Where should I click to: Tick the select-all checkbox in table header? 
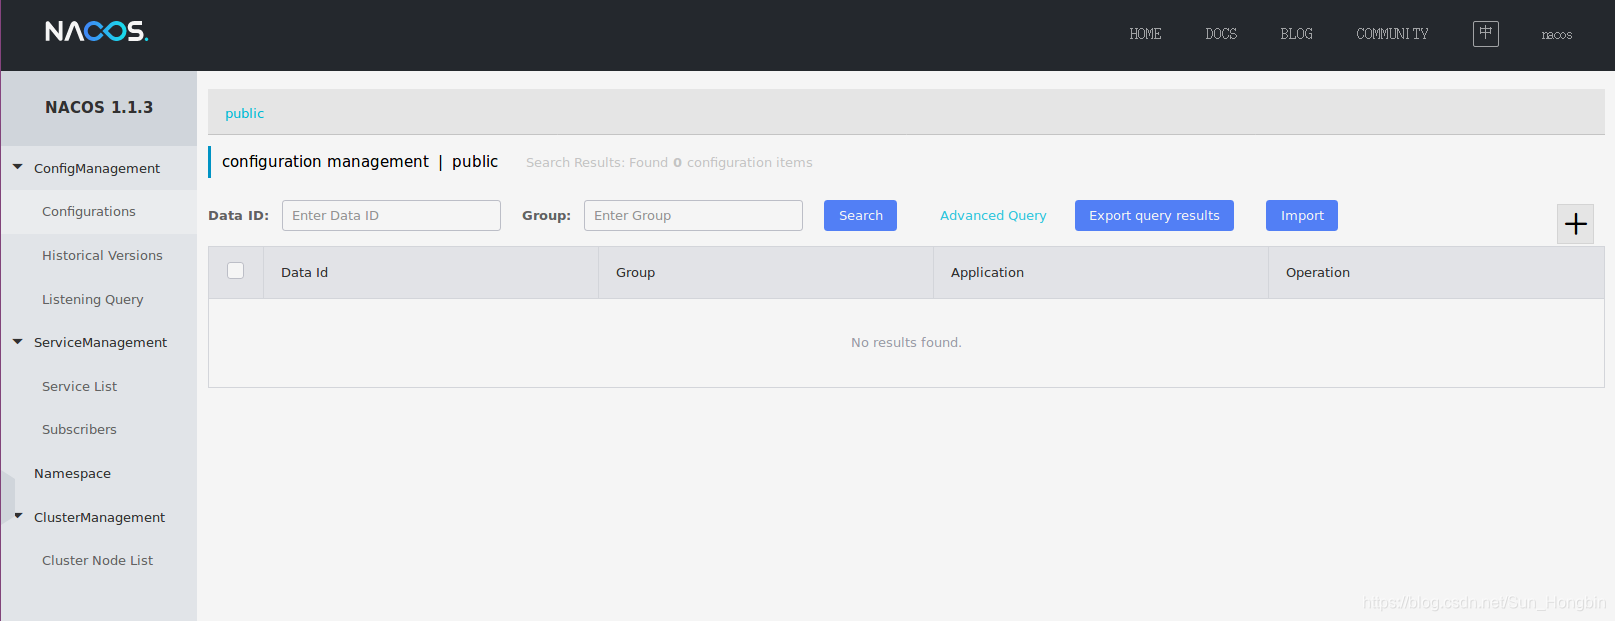tap(236, 271)
